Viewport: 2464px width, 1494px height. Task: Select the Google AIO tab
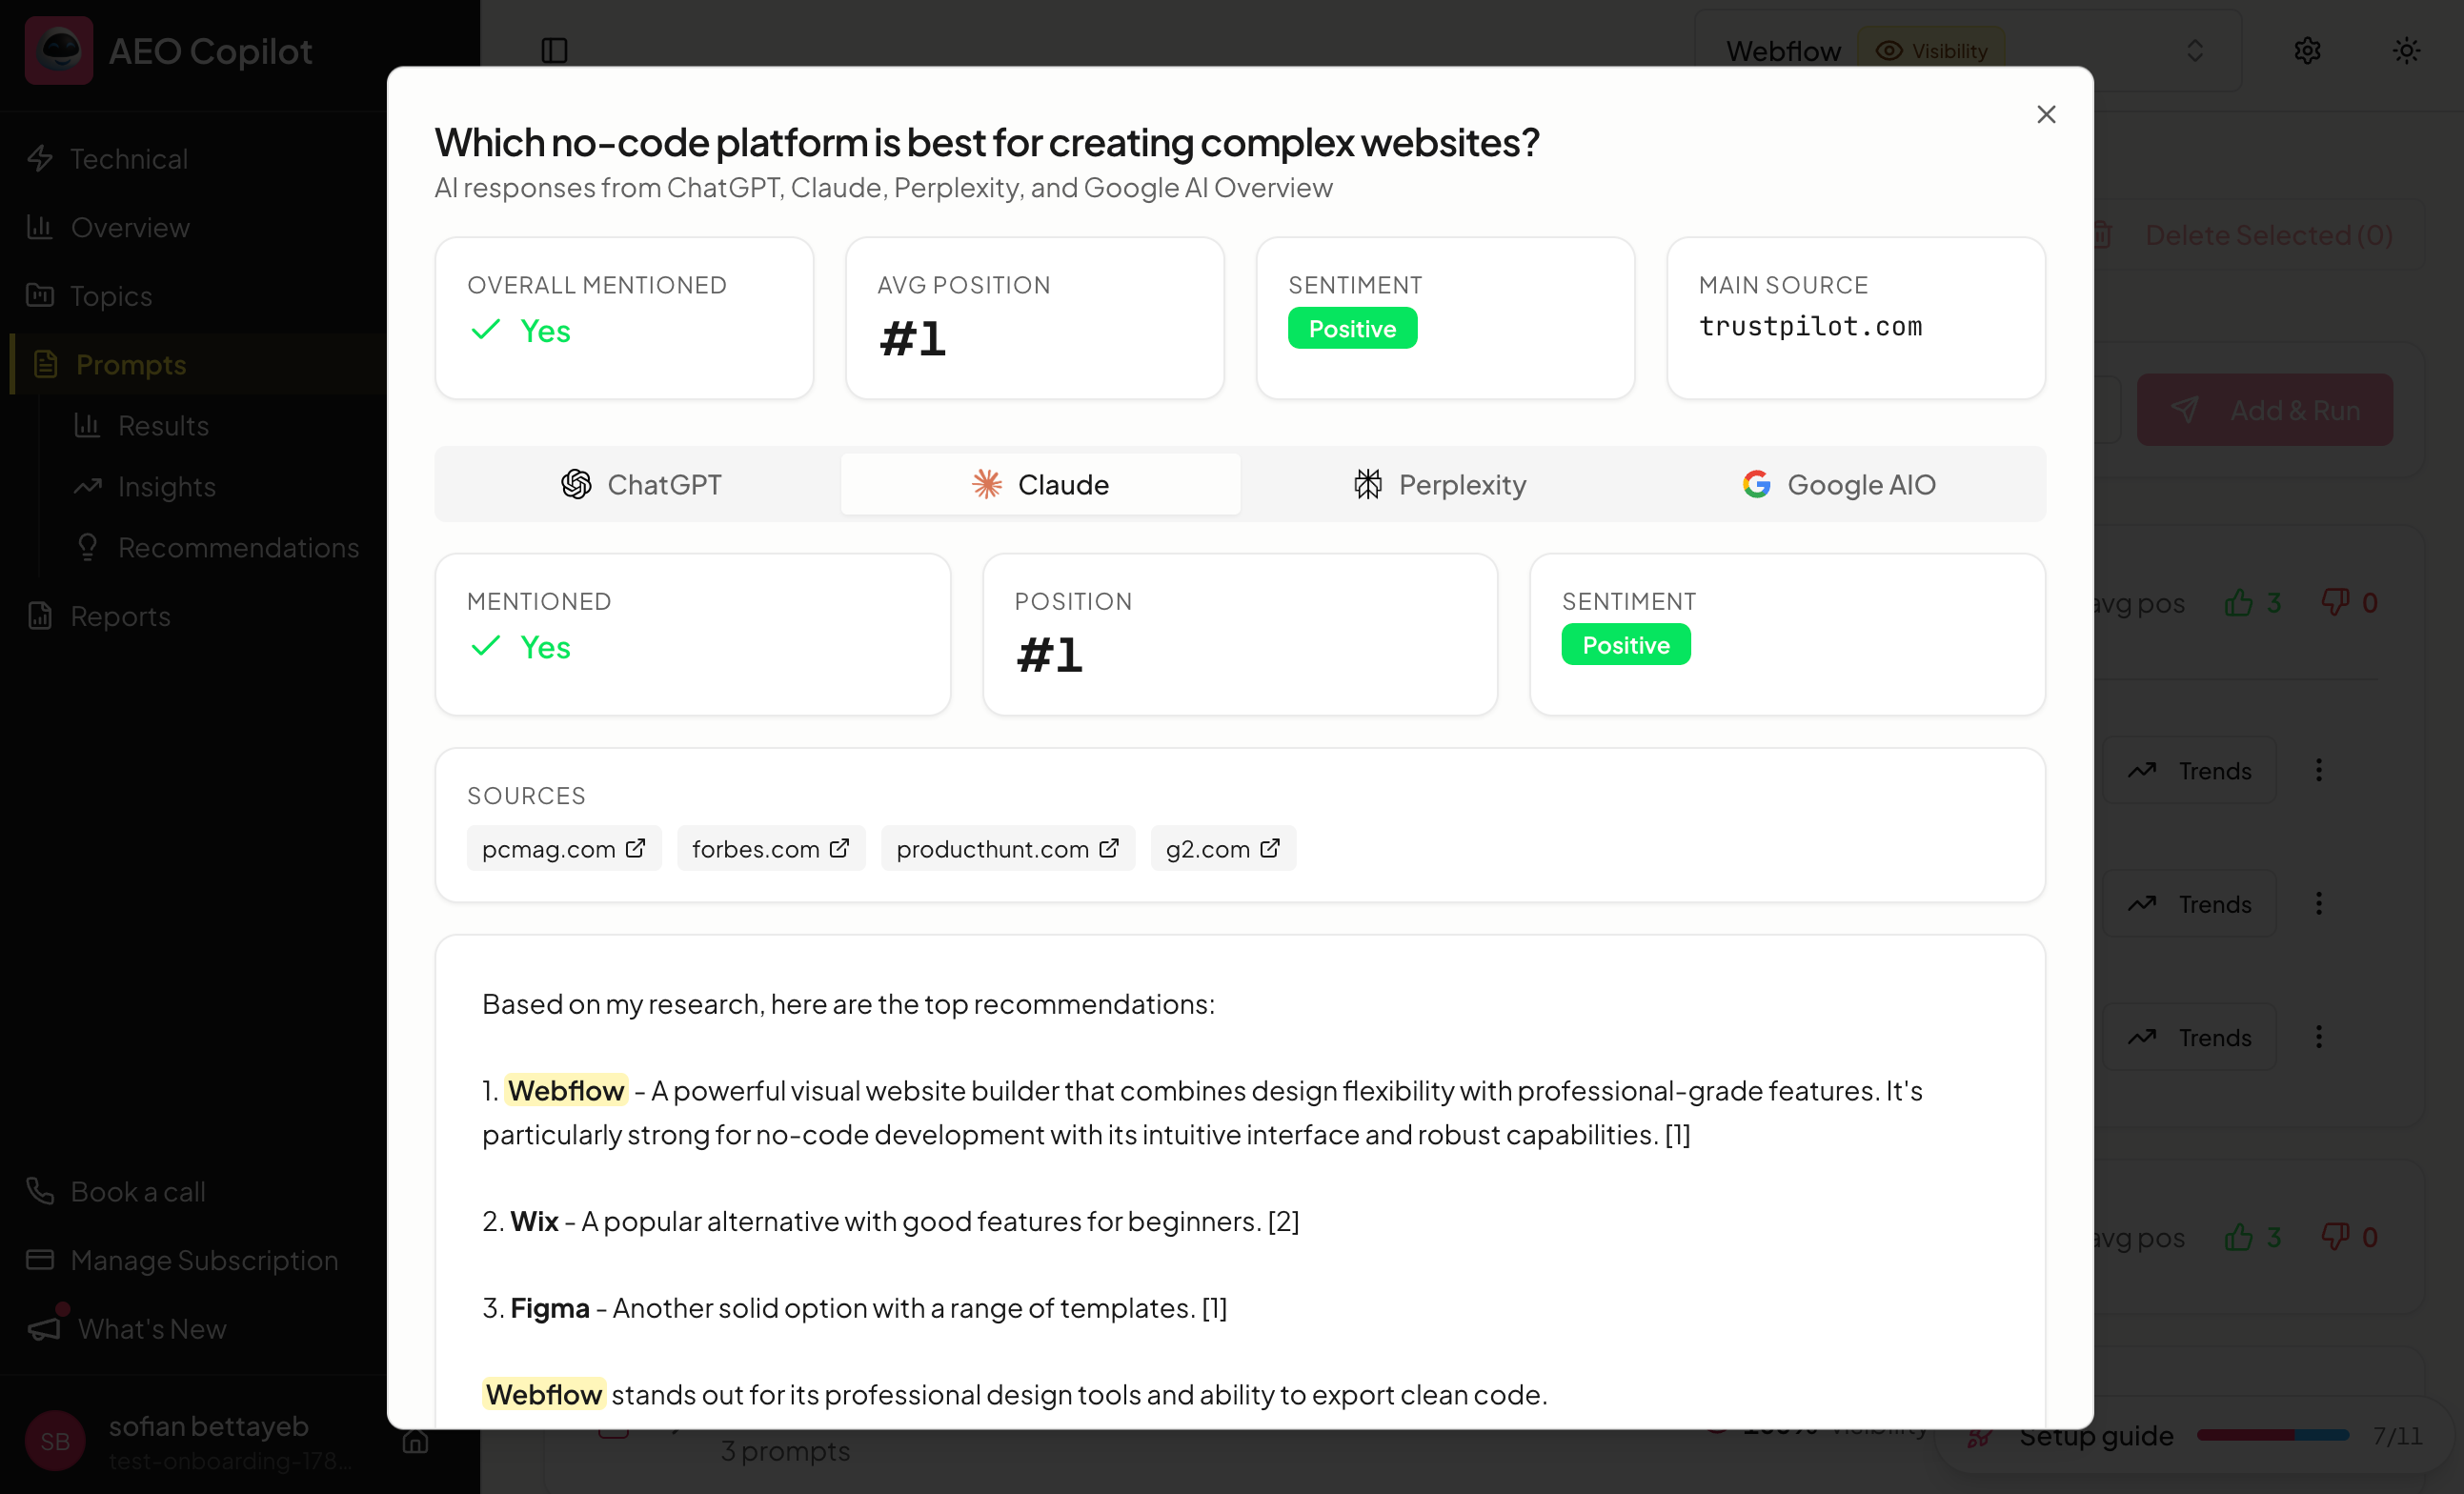(1839, 484)
